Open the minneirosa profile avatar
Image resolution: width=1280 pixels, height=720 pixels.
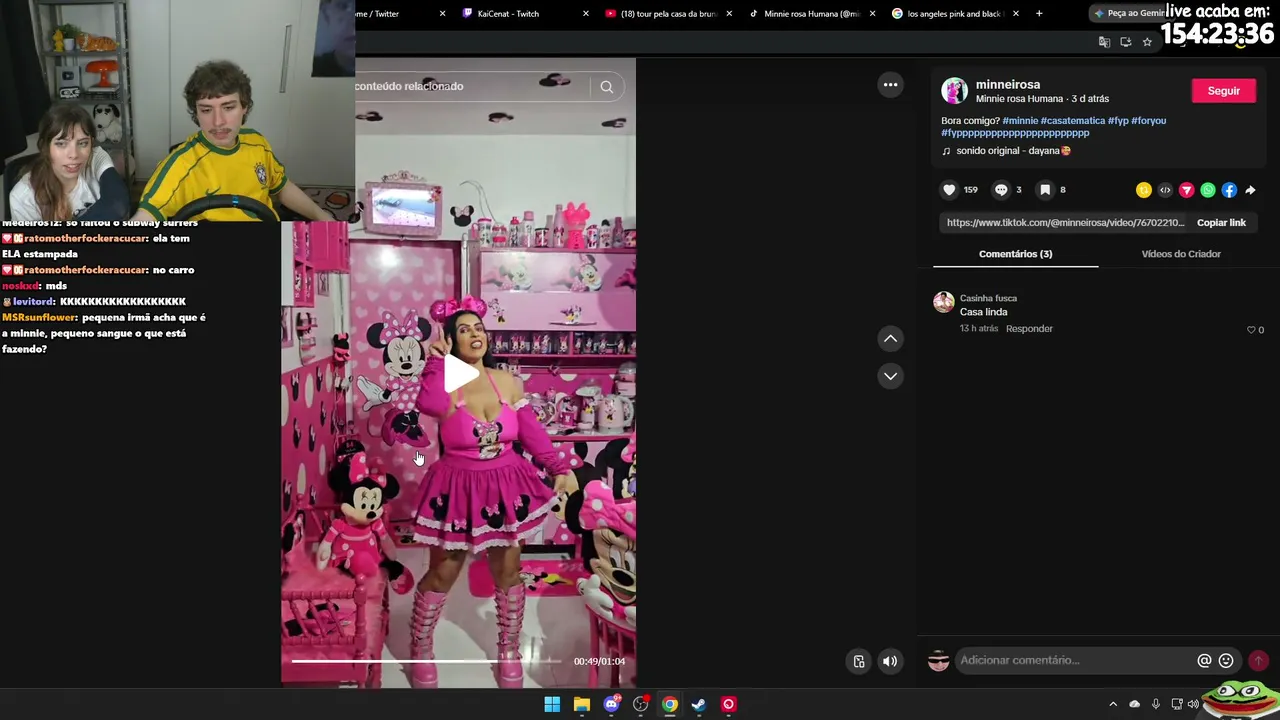955,91
